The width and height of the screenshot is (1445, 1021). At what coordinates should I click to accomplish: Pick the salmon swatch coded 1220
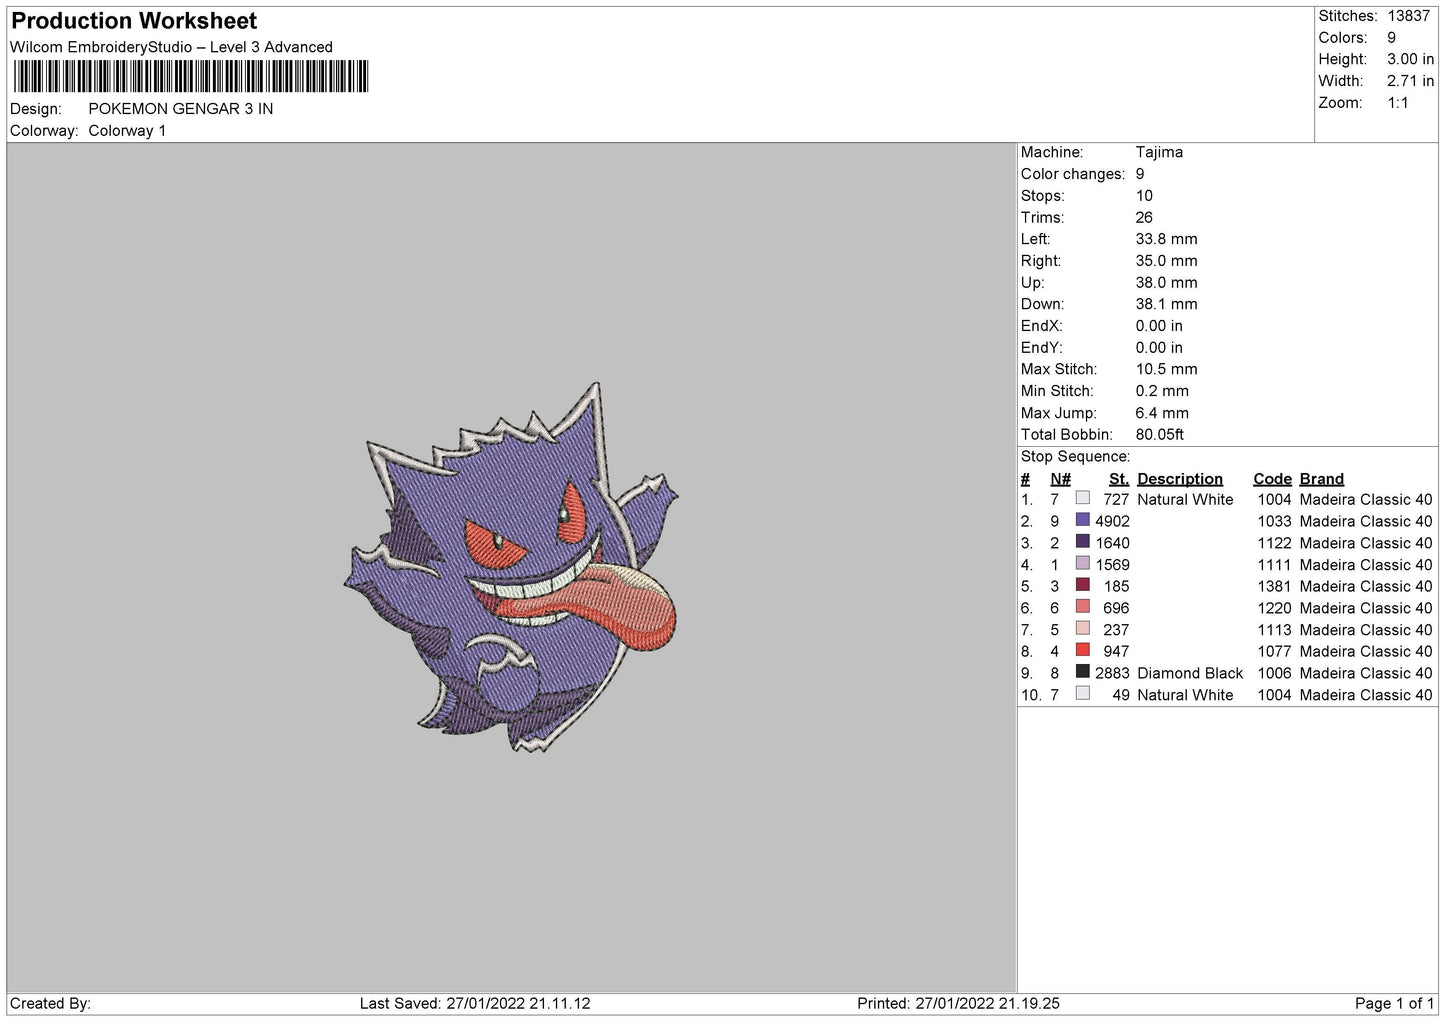click(x=1082, y=607)
